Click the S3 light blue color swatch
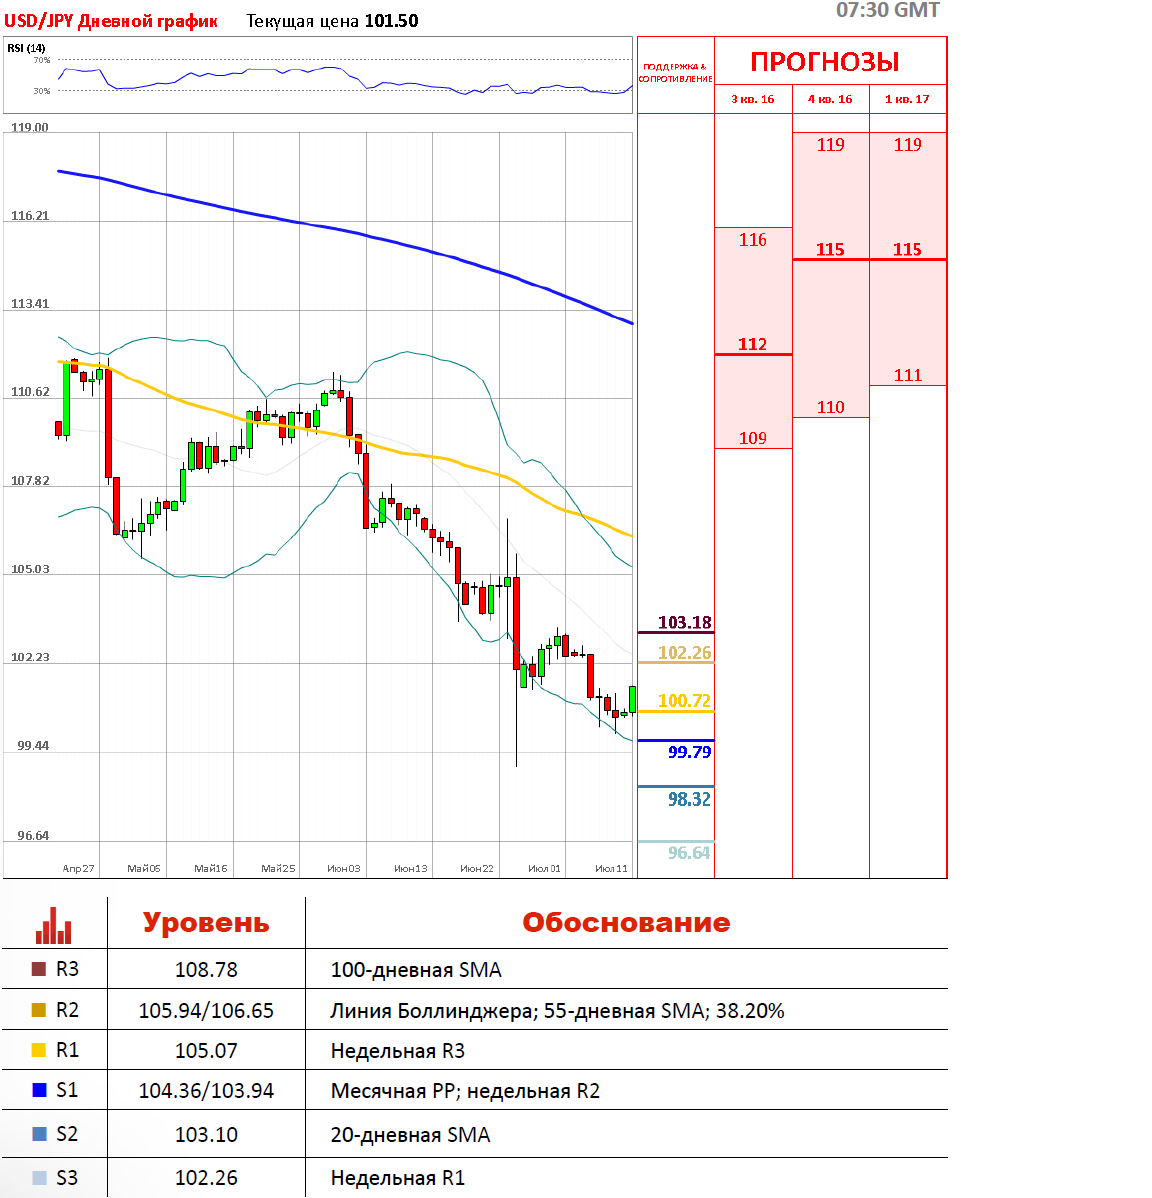The image size is (1152, 1198). coord(39,1177)
